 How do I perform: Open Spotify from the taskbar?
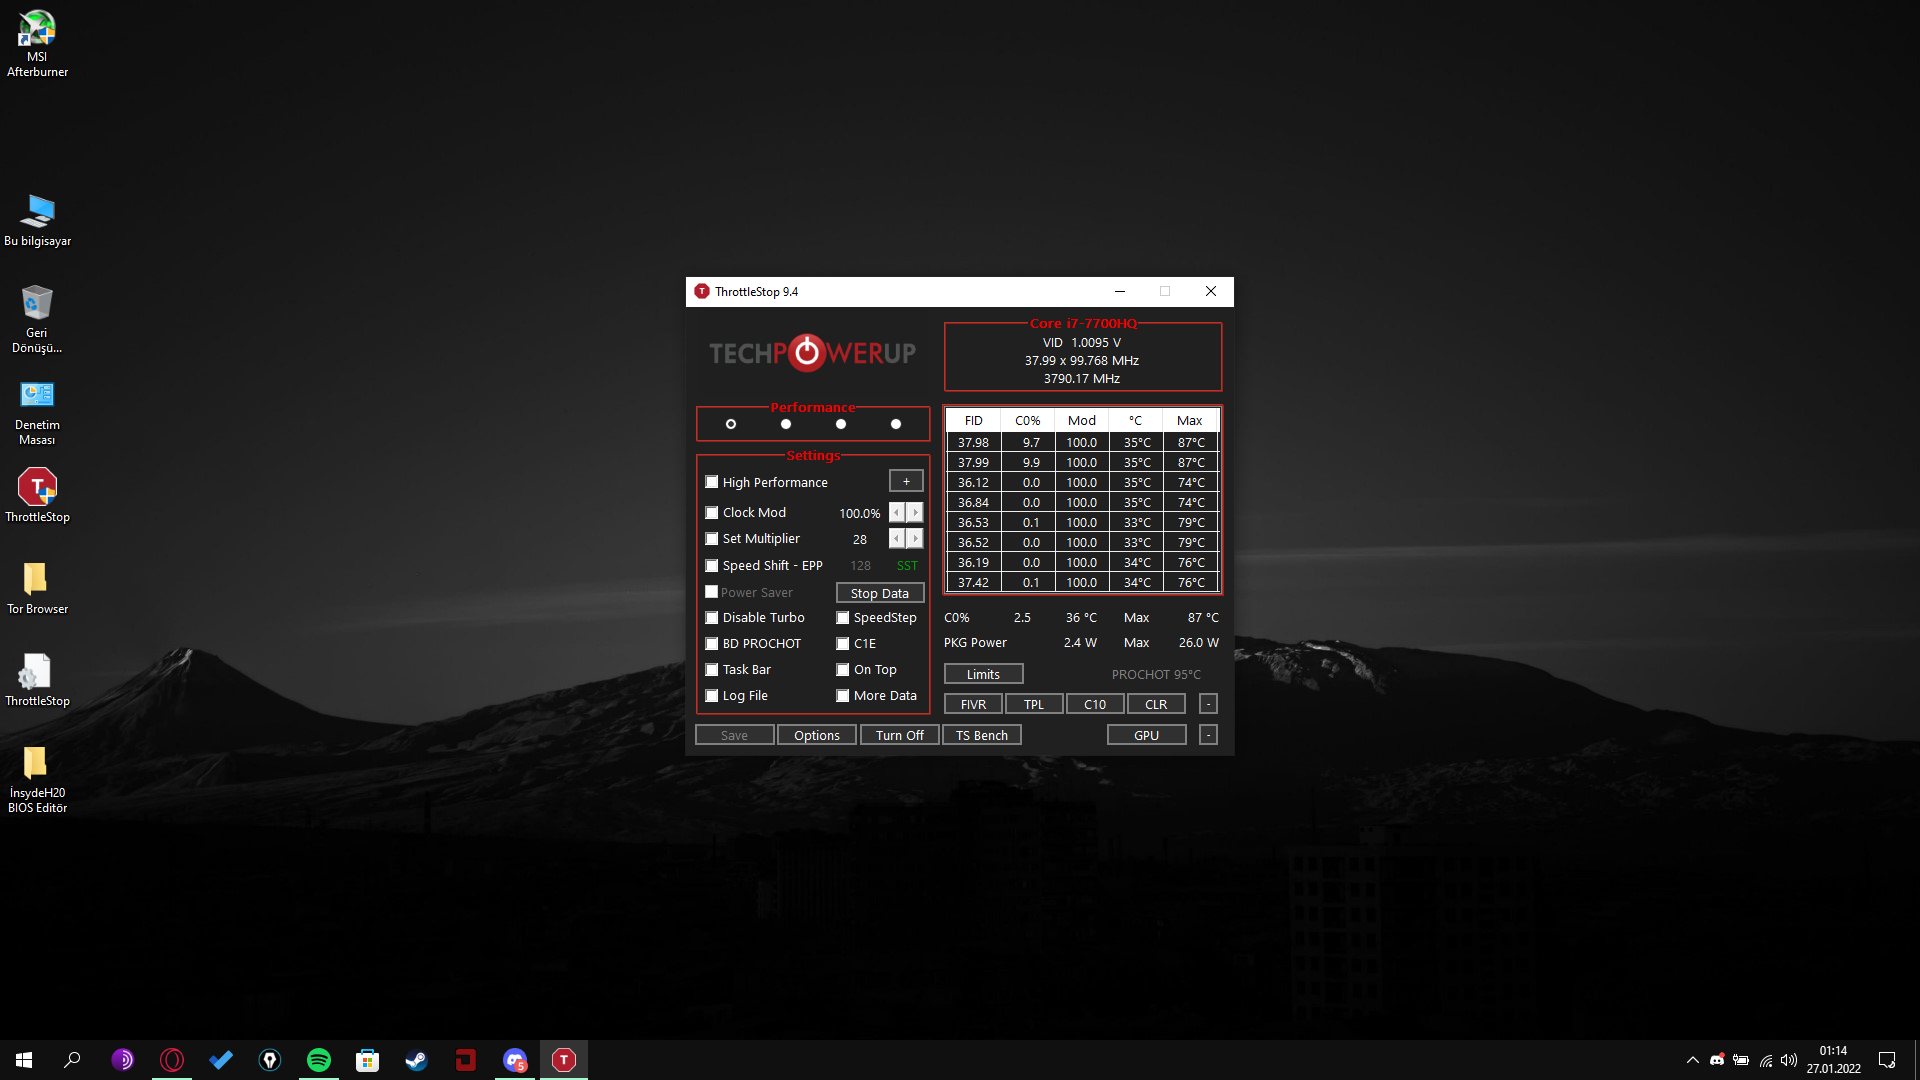319,1060
